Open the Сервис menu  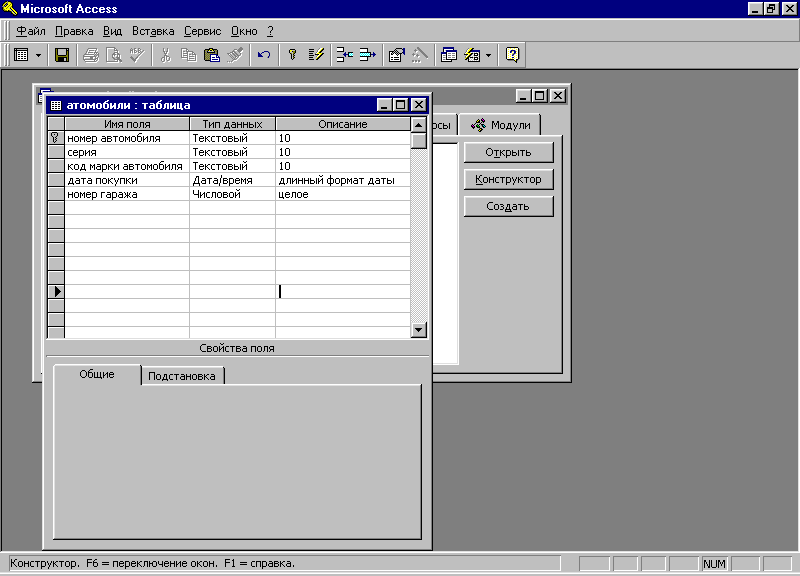[203, 31]
